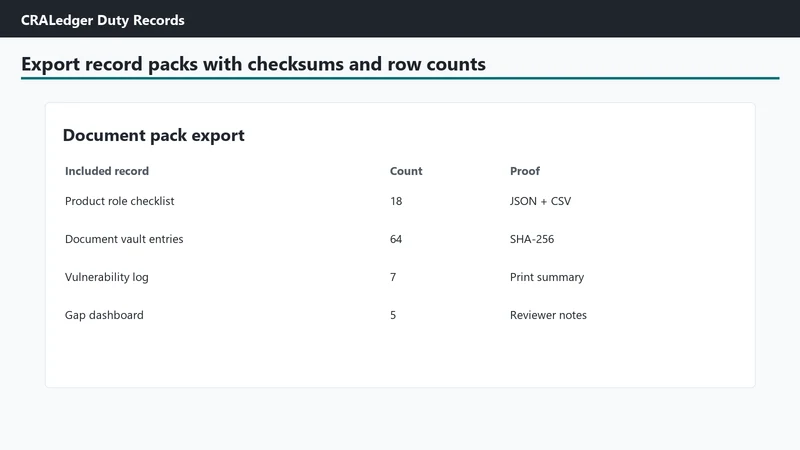Click the CRALedger Duty Records title

(103, 20)
